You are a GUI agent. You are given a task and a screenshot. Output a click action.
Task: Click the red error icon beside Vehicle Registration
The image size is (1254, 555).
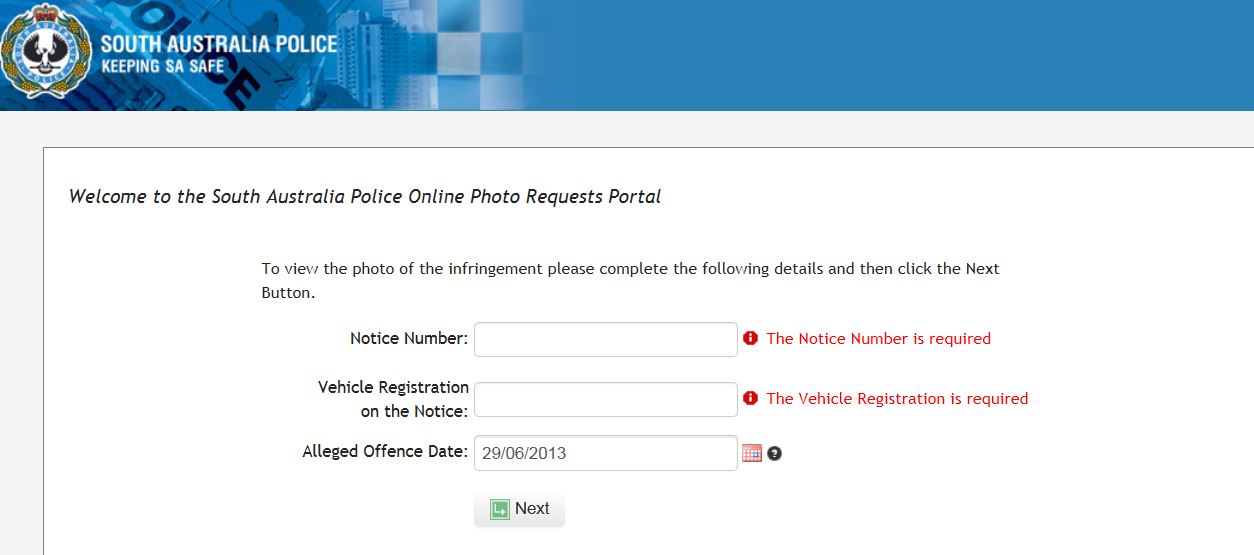click(x=751, y=398)
